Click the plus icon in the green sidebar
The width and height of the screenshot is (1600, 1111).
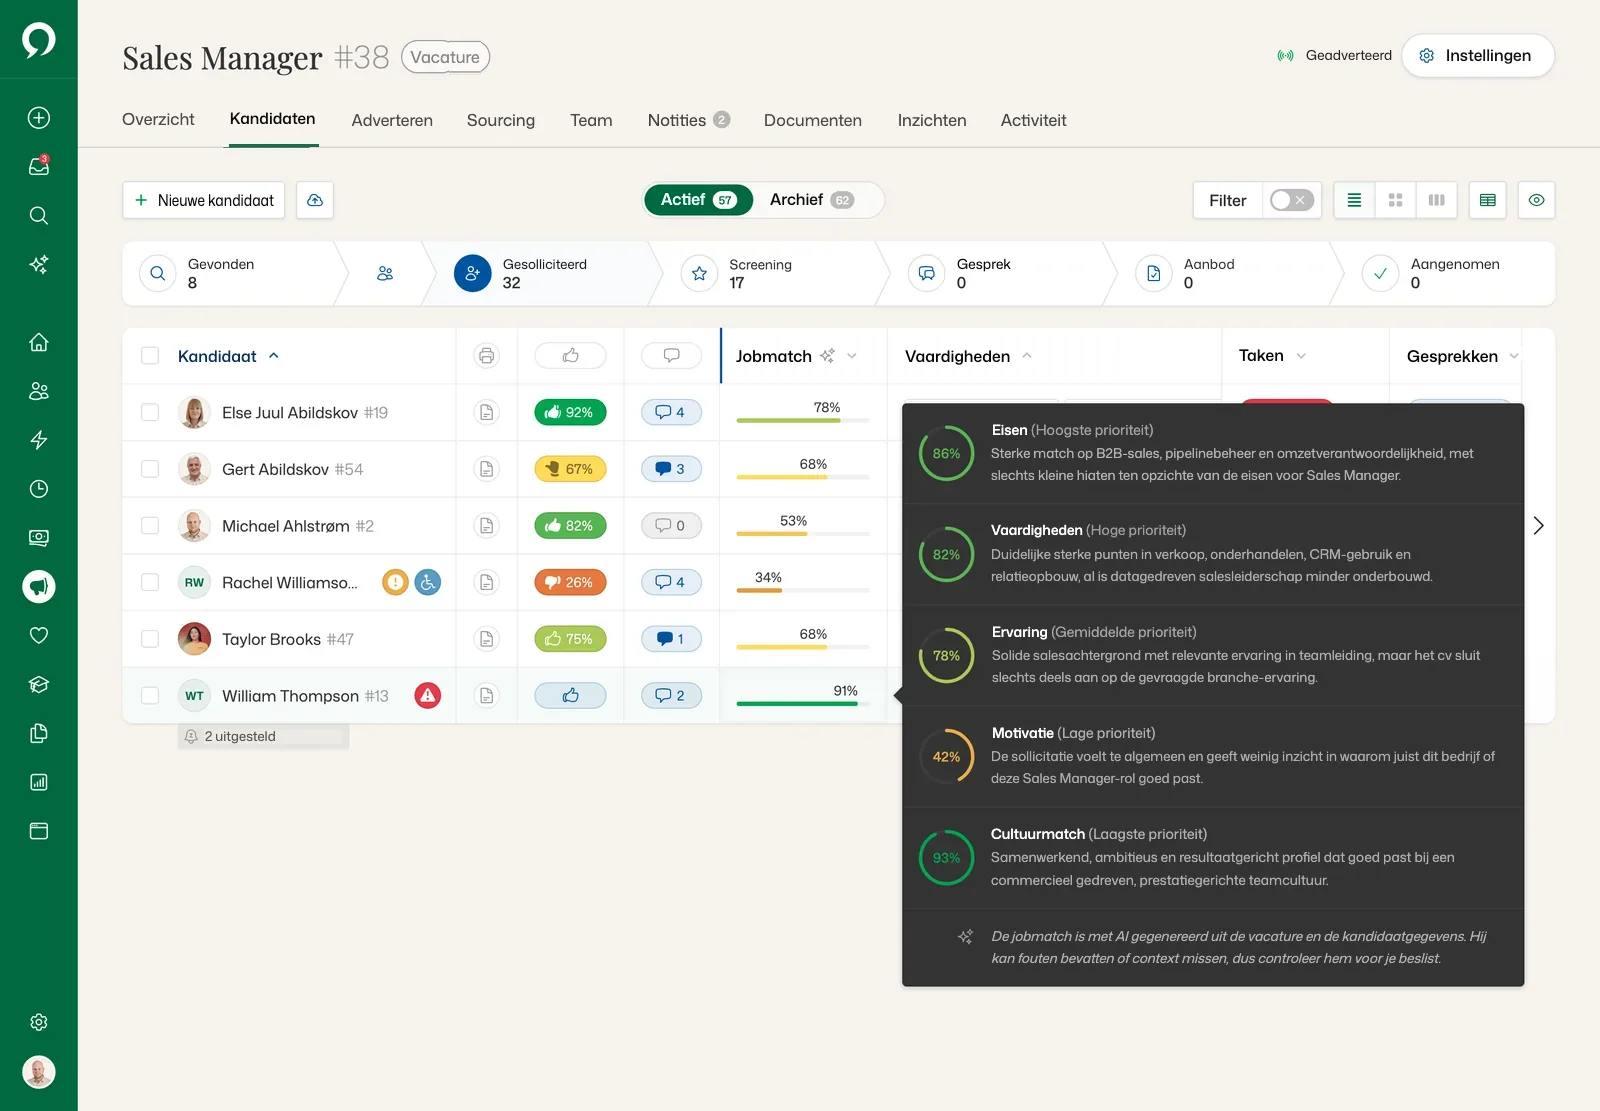(x=38, y=118)
